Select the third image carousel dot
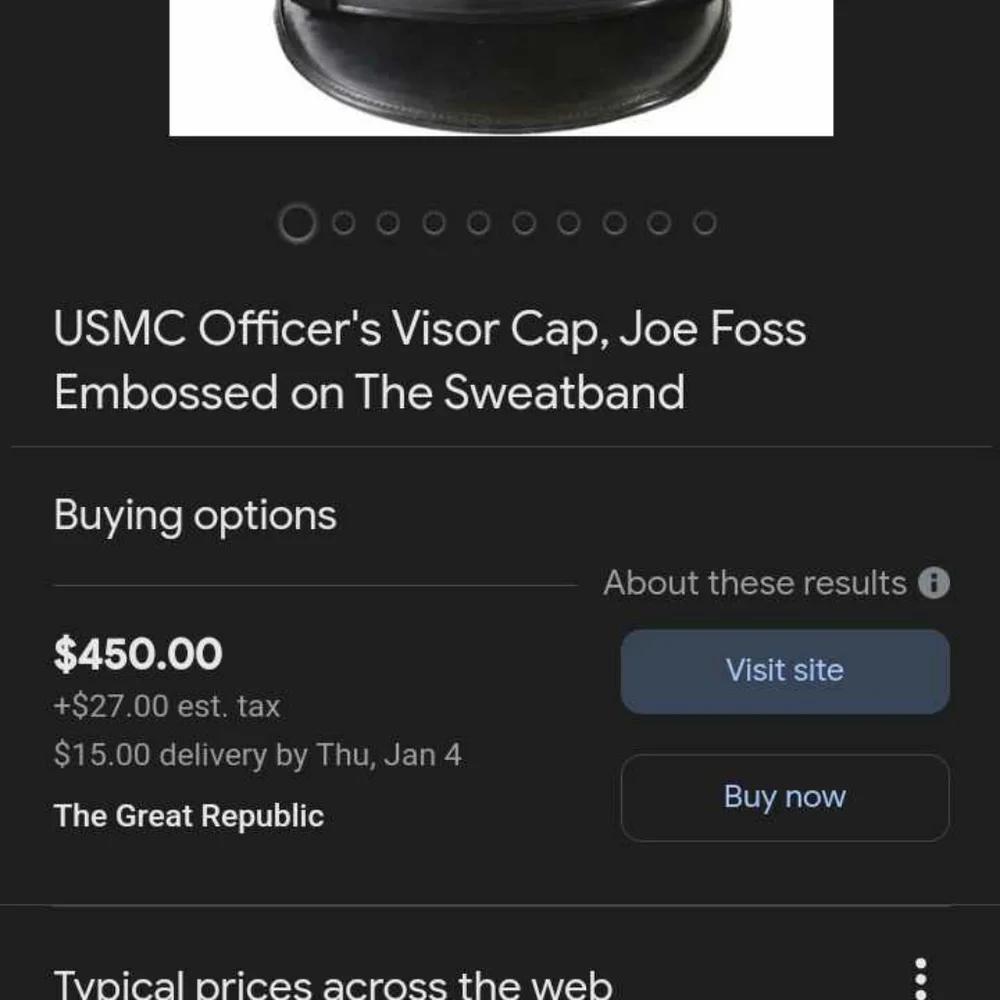 (388, 223)
